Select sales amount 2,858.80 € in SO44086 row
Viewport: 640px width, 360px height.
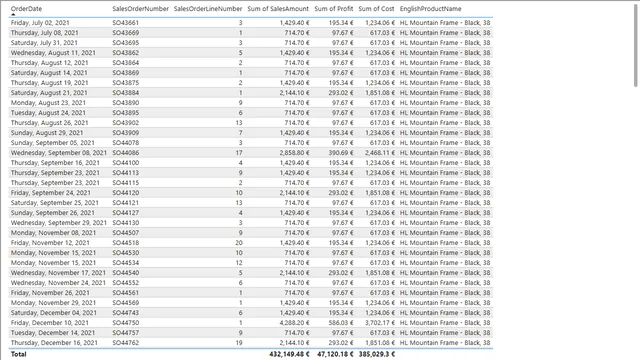coord(294,153)
